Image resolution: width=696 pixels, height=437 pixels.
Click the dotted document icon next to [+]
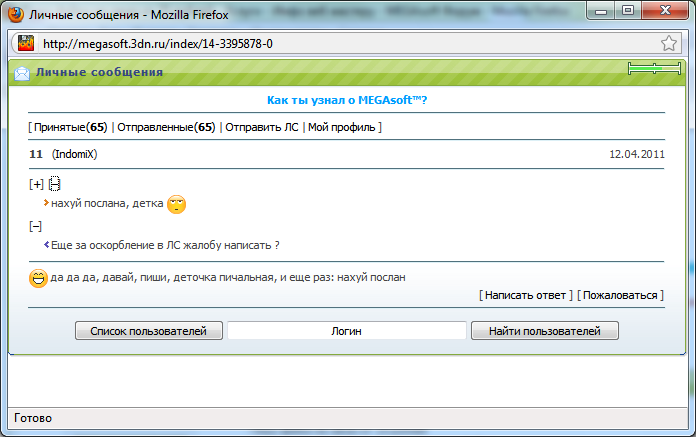point(54,184)
